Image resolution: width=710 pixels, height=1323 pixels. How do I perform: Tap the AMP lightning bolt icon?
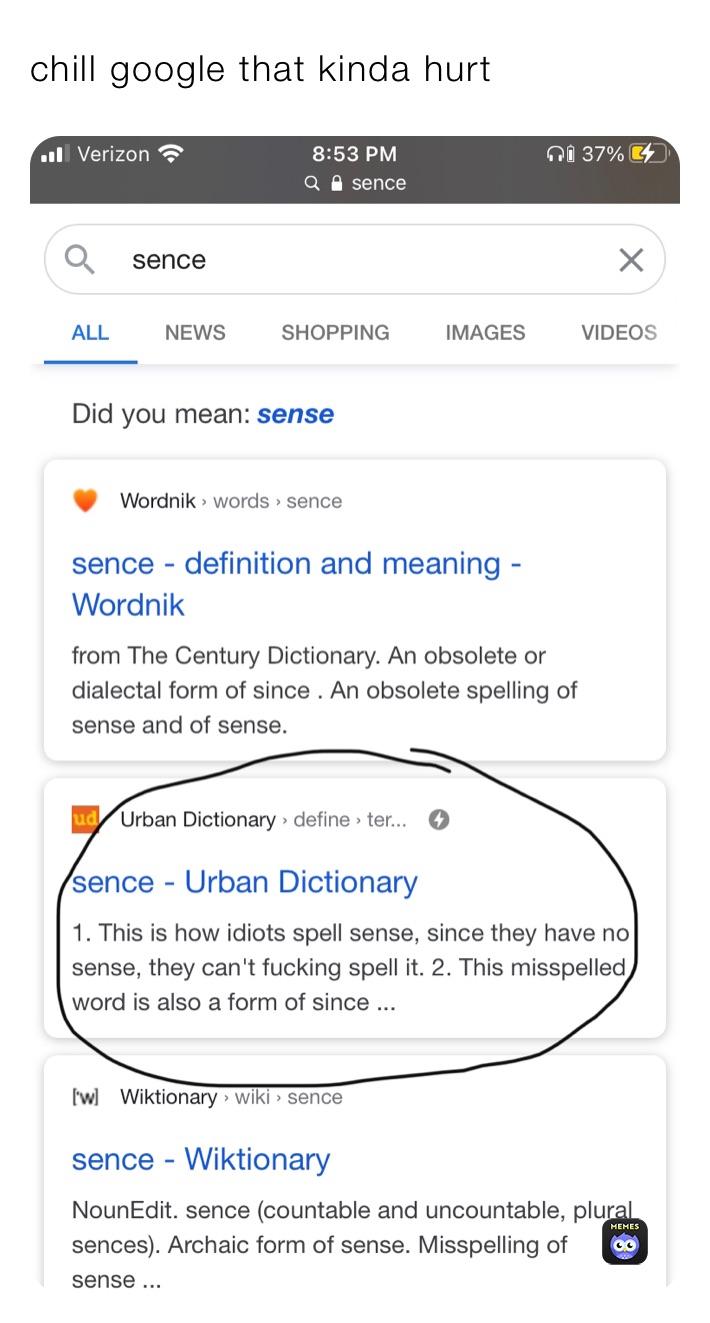[438, 820]
